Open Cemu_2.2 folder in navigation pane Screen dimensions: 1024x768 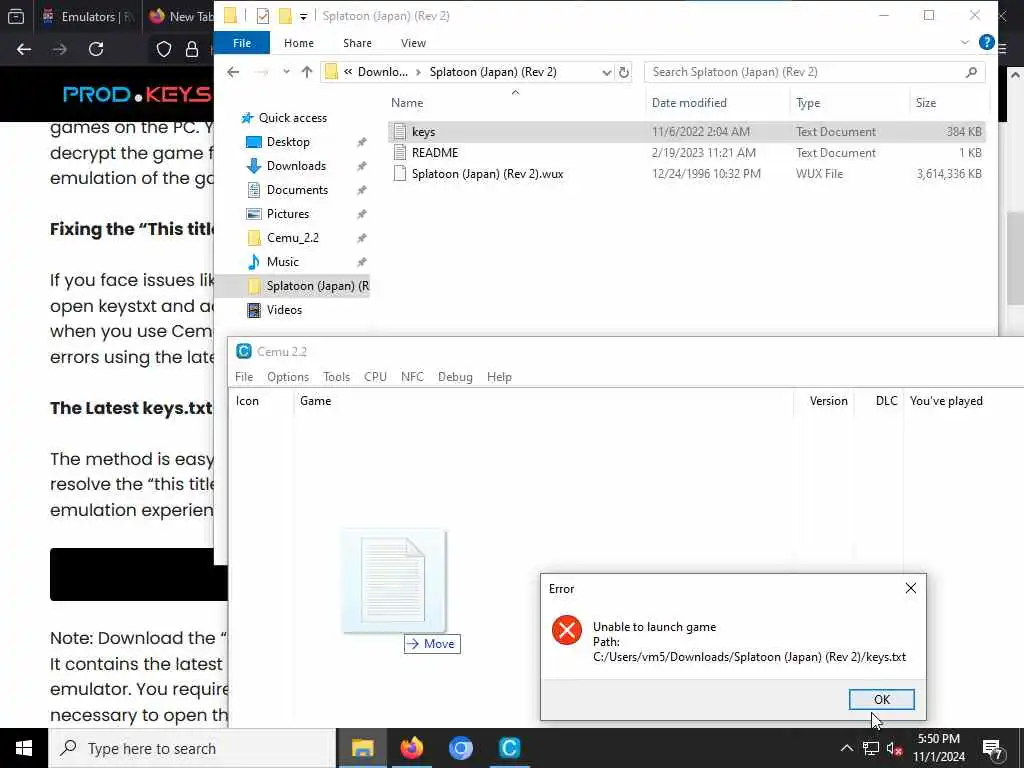292,238
